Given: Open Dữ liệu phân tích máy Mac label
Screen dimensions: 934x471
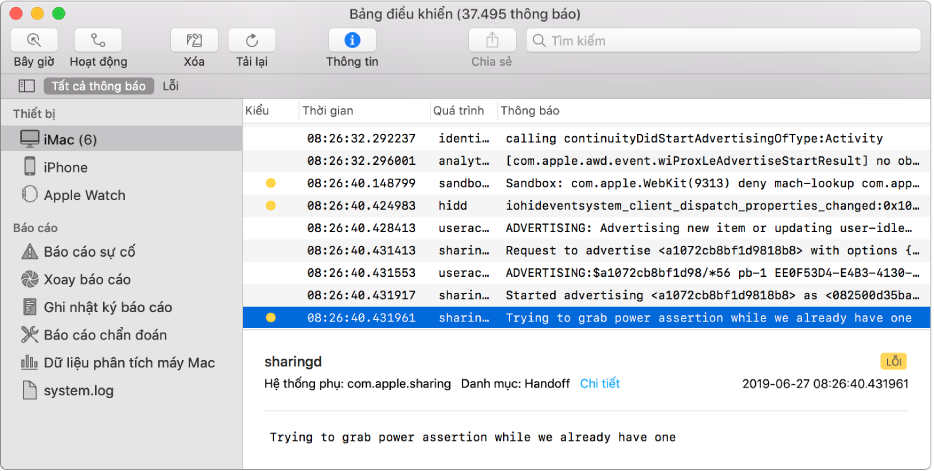Looking at the screenshot, I should (129, 363).
